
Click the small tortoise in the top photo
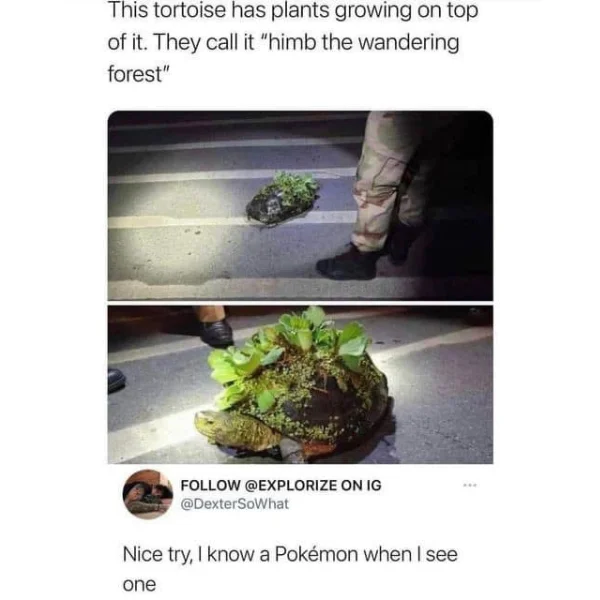[282, 198]
